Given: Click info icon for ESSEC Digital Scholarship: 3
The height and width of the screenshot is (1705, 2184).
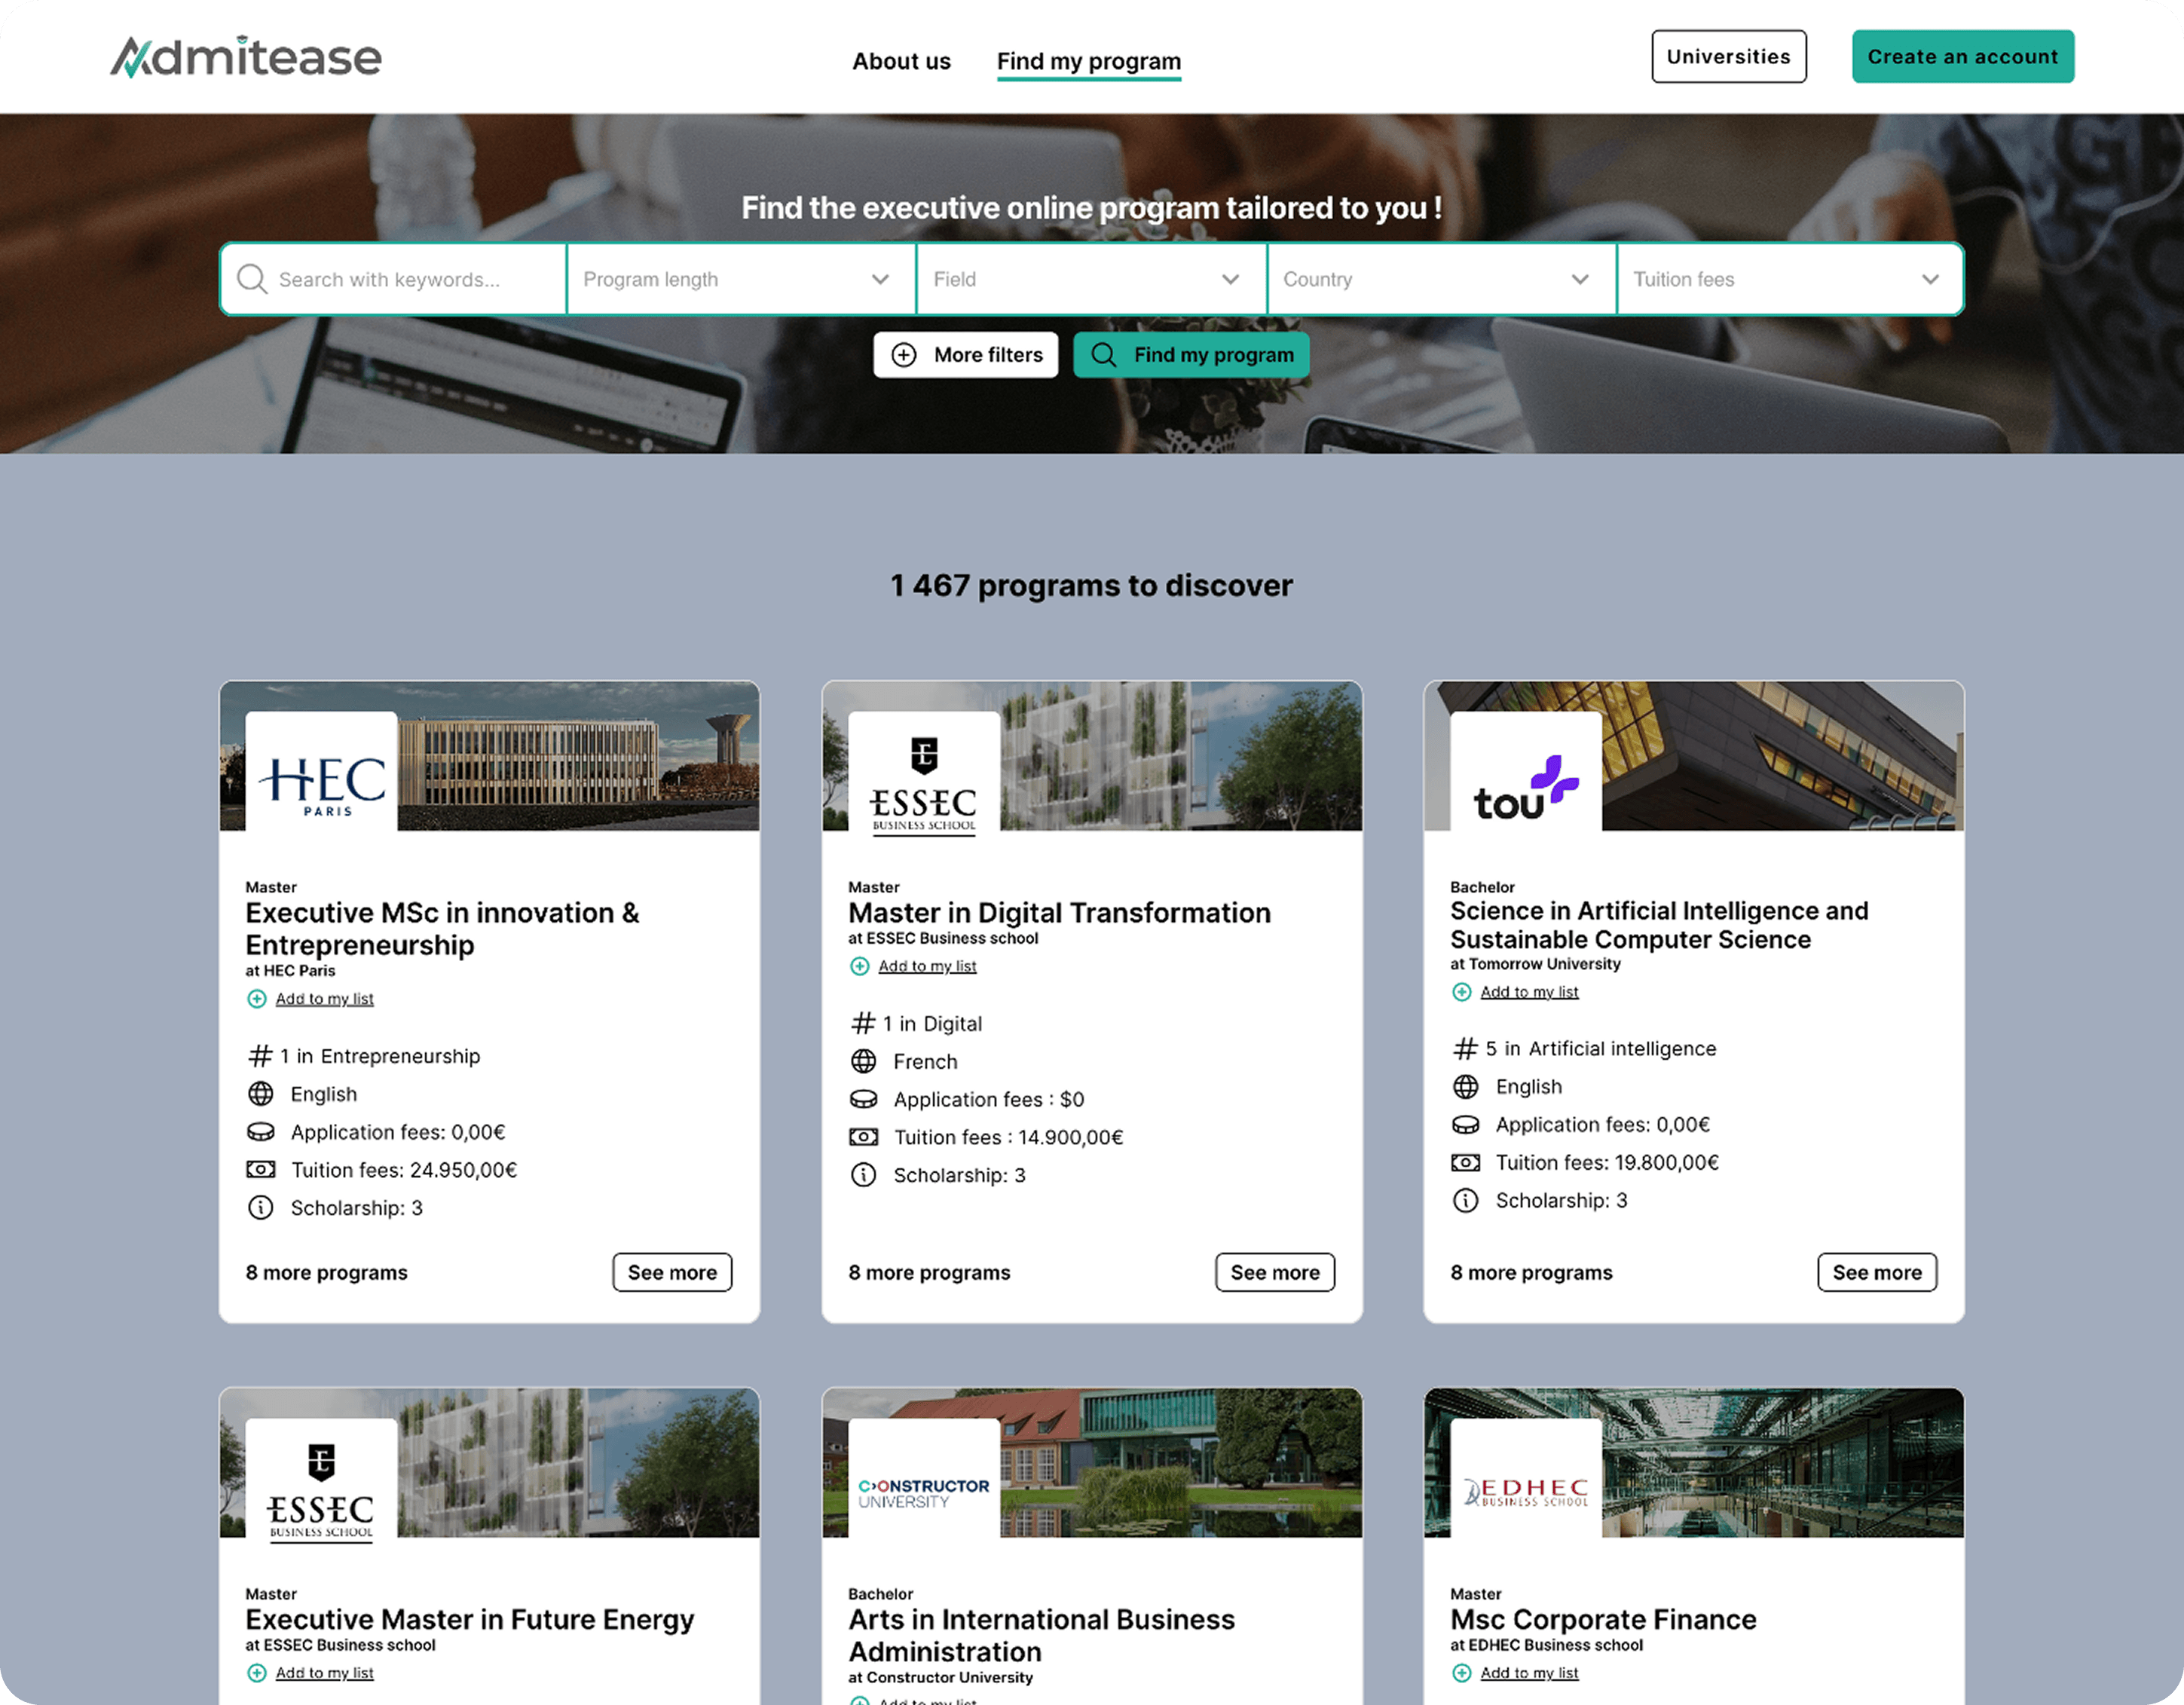Looking at the screenshot, I should [864, 1175].
